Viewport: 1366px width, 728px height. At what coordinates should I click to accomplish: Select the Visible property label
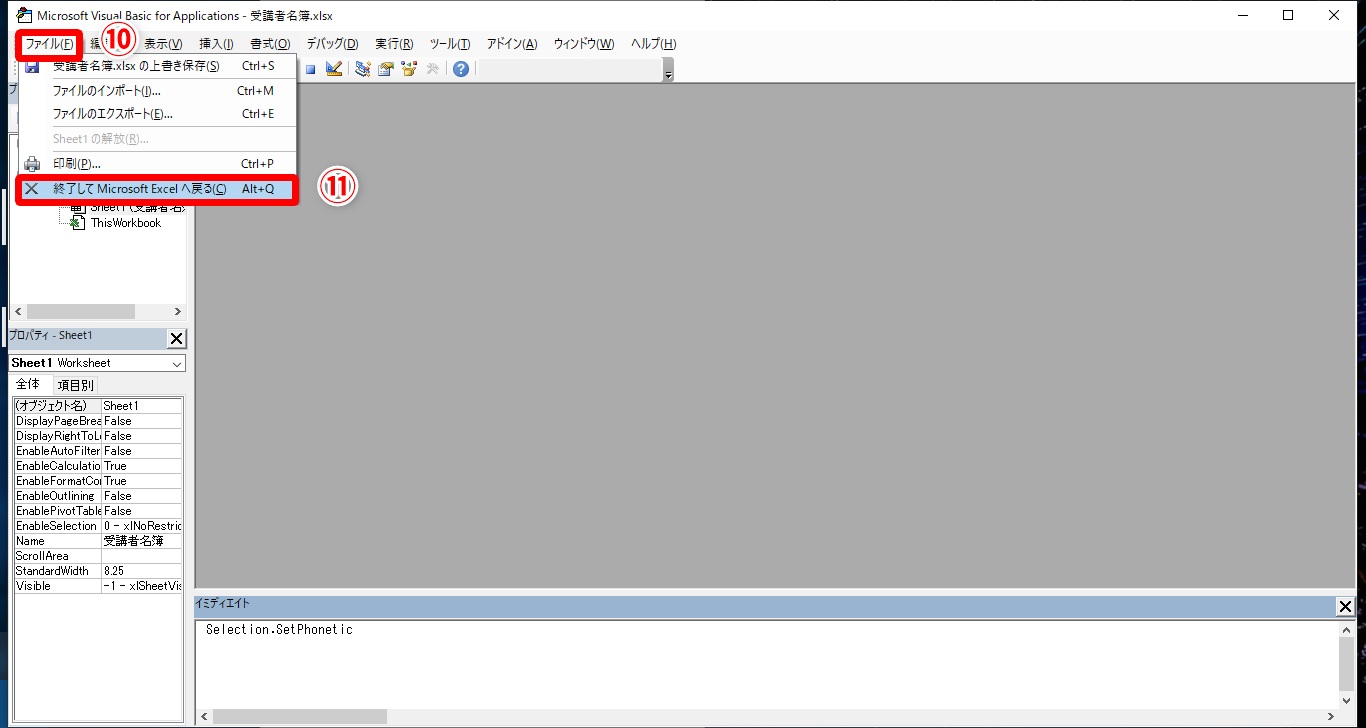click(57, 586)
